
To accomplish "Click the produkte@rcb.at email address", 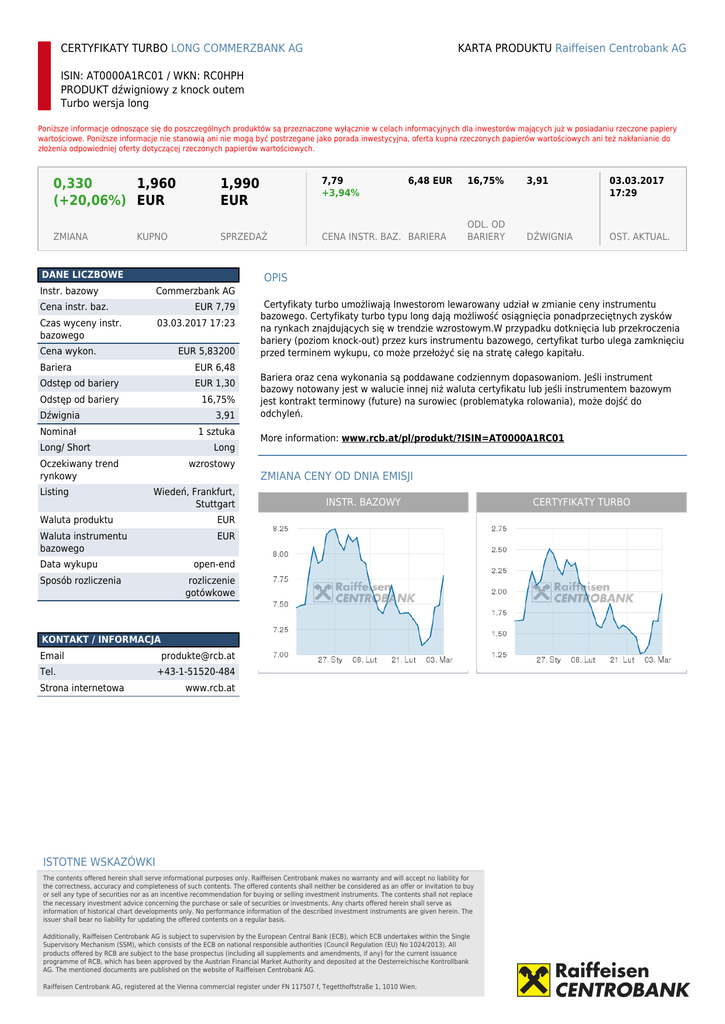I will [x=198, y=656].
